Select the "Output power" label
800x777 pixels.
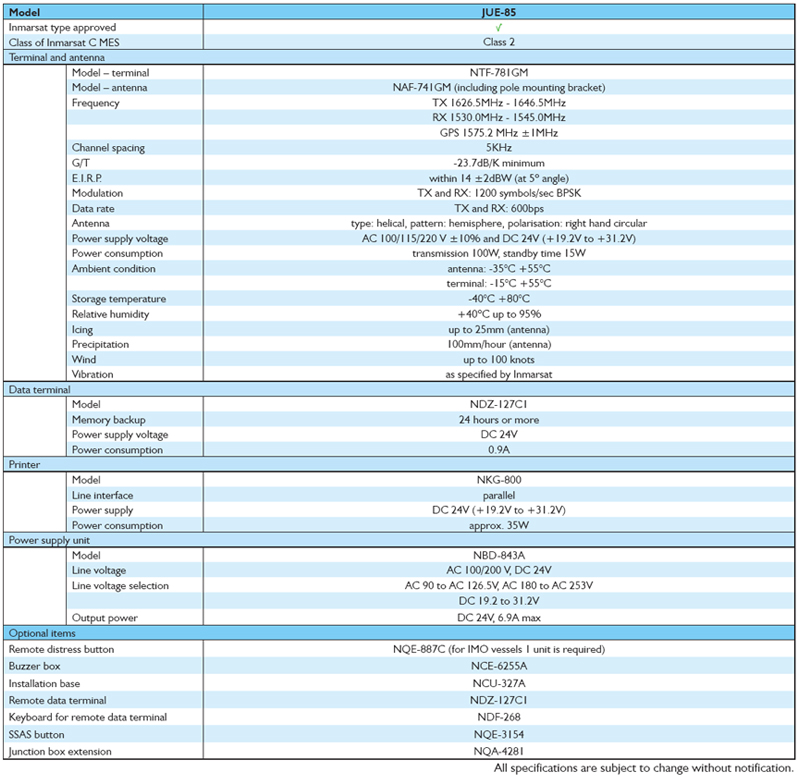tap(105, 618)
